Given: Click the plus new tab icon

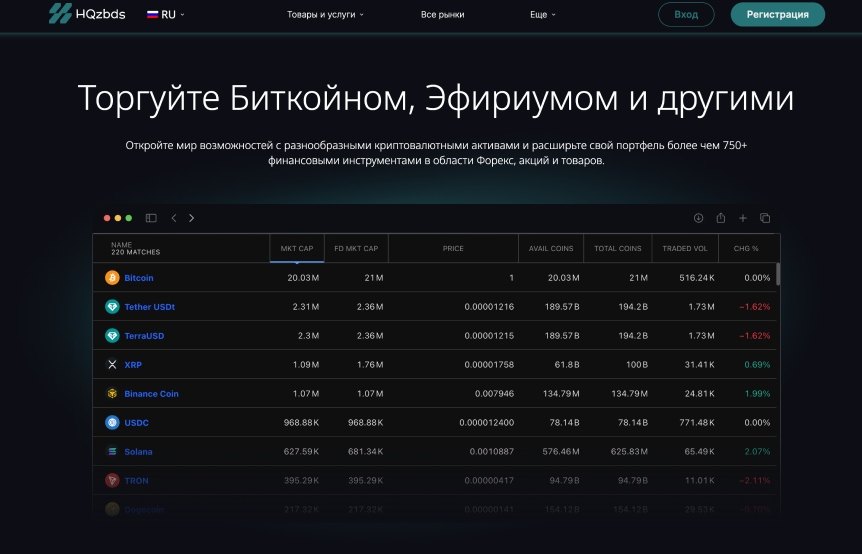Looking at the screenshot, I should 743,218.
